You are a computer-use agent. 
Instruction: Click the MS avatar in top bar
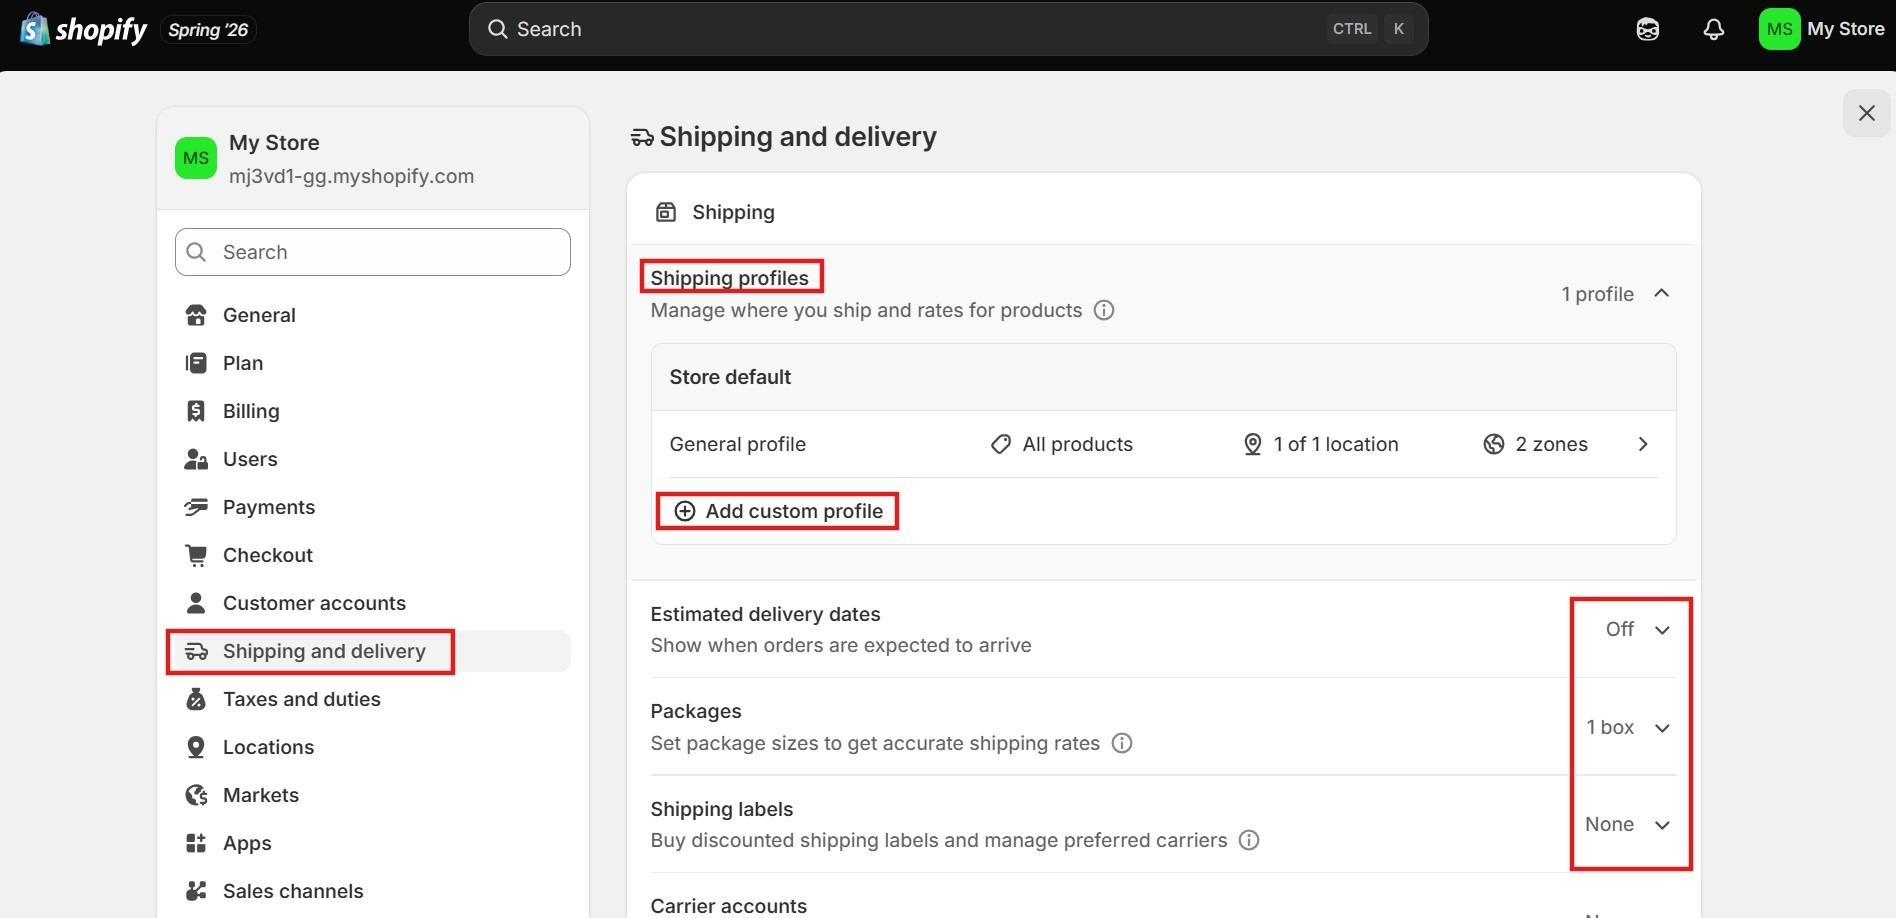(x=1779, y=29)
